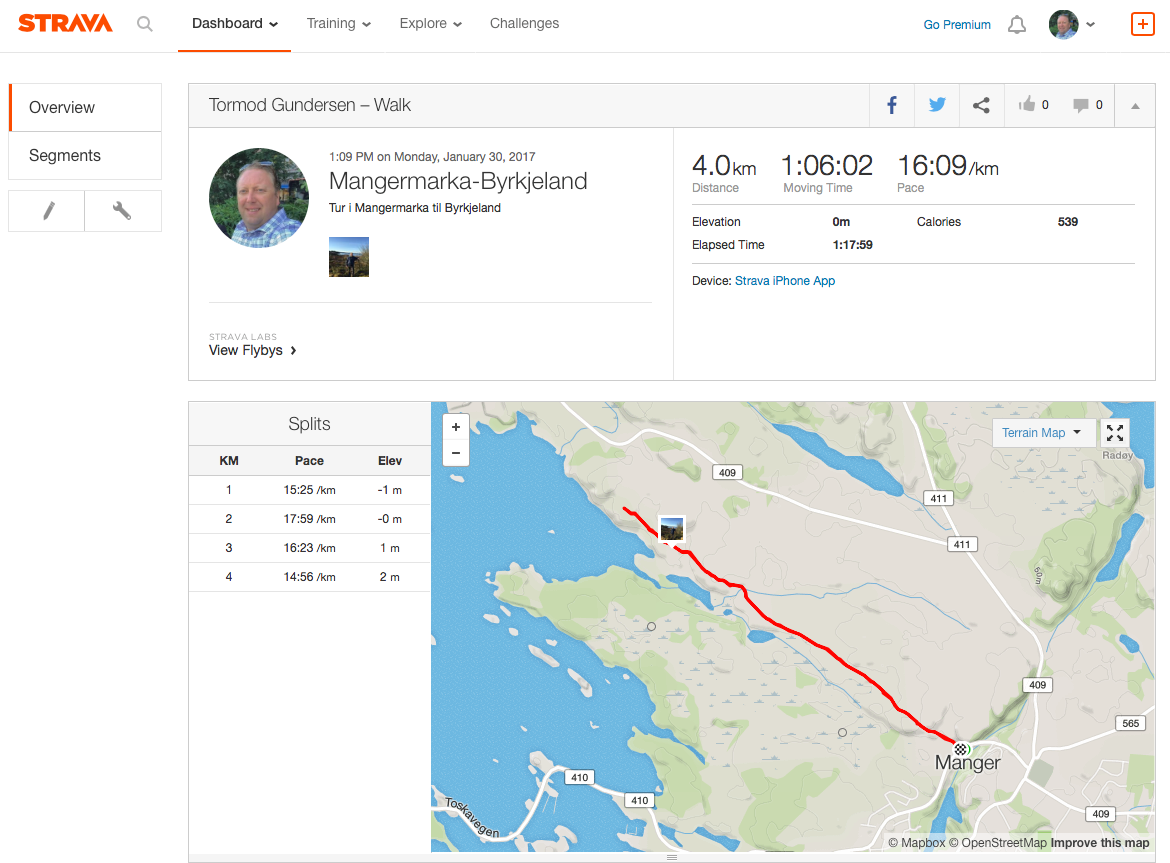Expand the Training menu
This screenshot has height=863, width=1170.
338,24
